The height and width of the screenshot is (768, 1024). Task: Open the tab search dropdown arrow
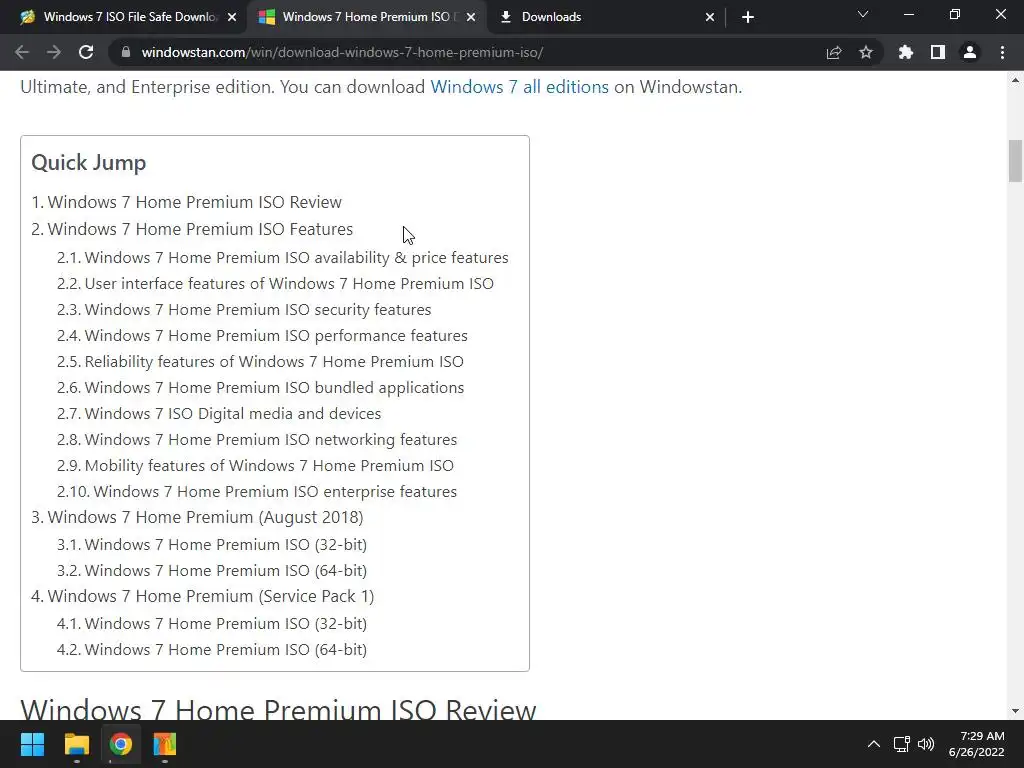click(x=863, y=14)
